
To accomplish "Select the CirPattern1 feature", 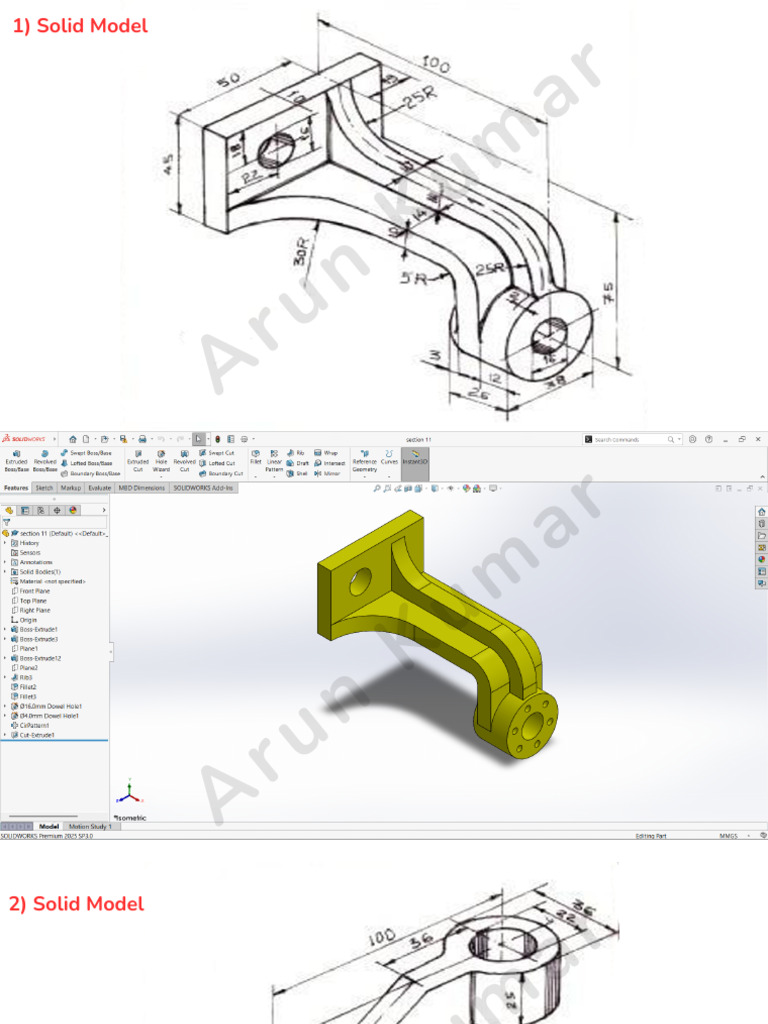I will coord(30,726).
